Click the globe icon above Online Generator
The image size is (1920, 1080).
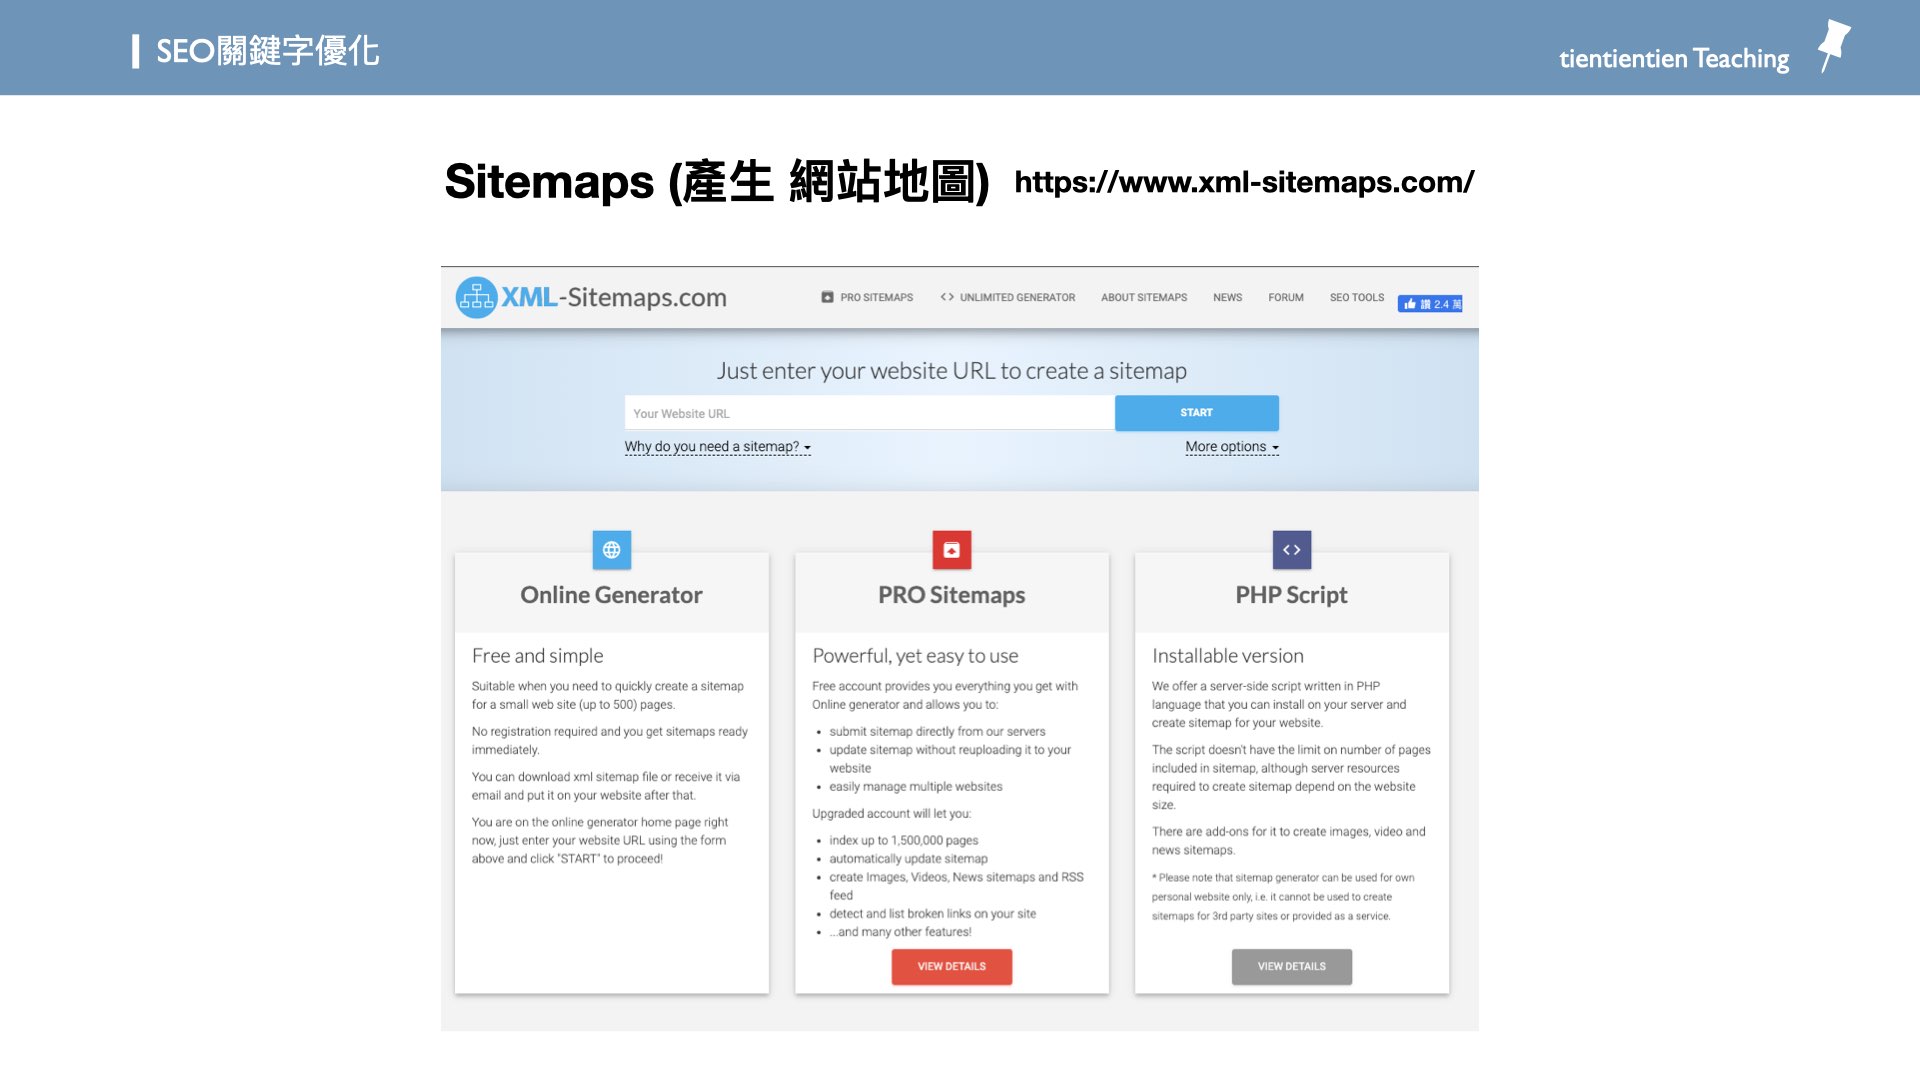(611, 549)
